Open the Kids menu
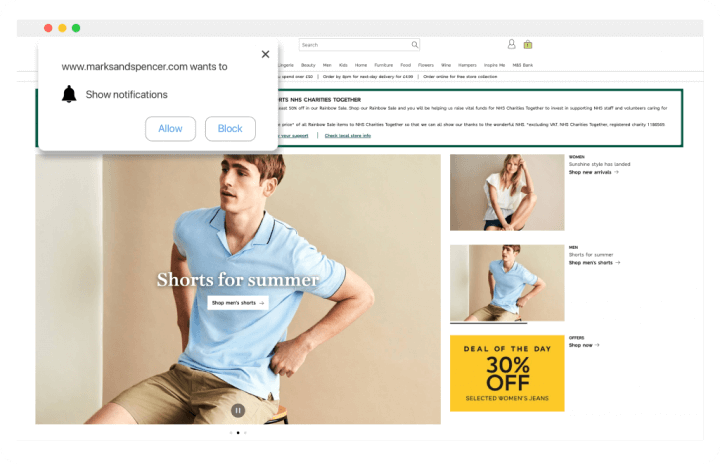This screenshot has height=464, width=720. click(x=343, y=65)
